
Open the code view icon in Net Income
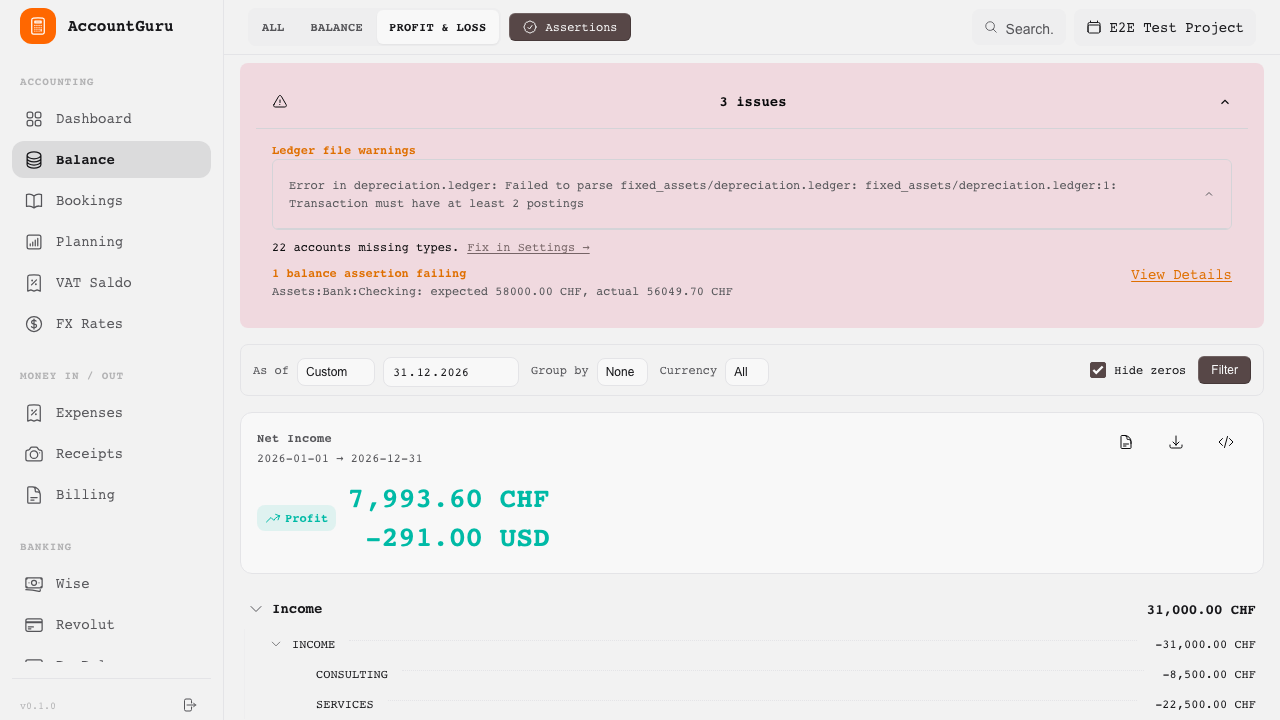[1226, 442]
